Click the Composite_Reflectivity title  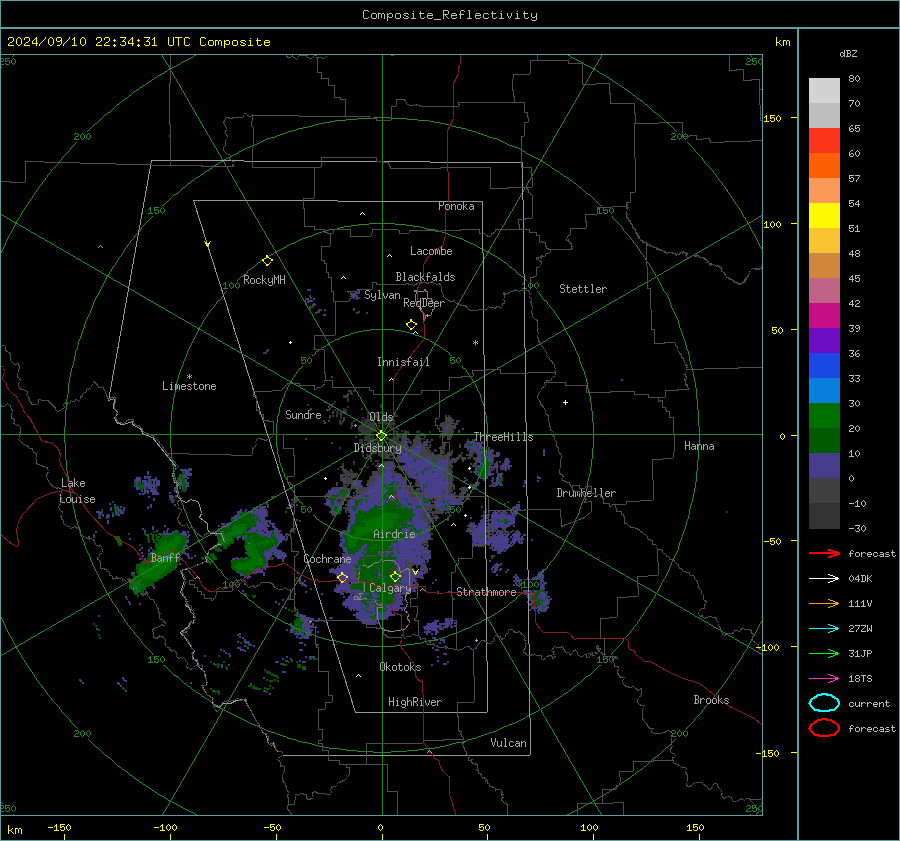pos(450,15)
